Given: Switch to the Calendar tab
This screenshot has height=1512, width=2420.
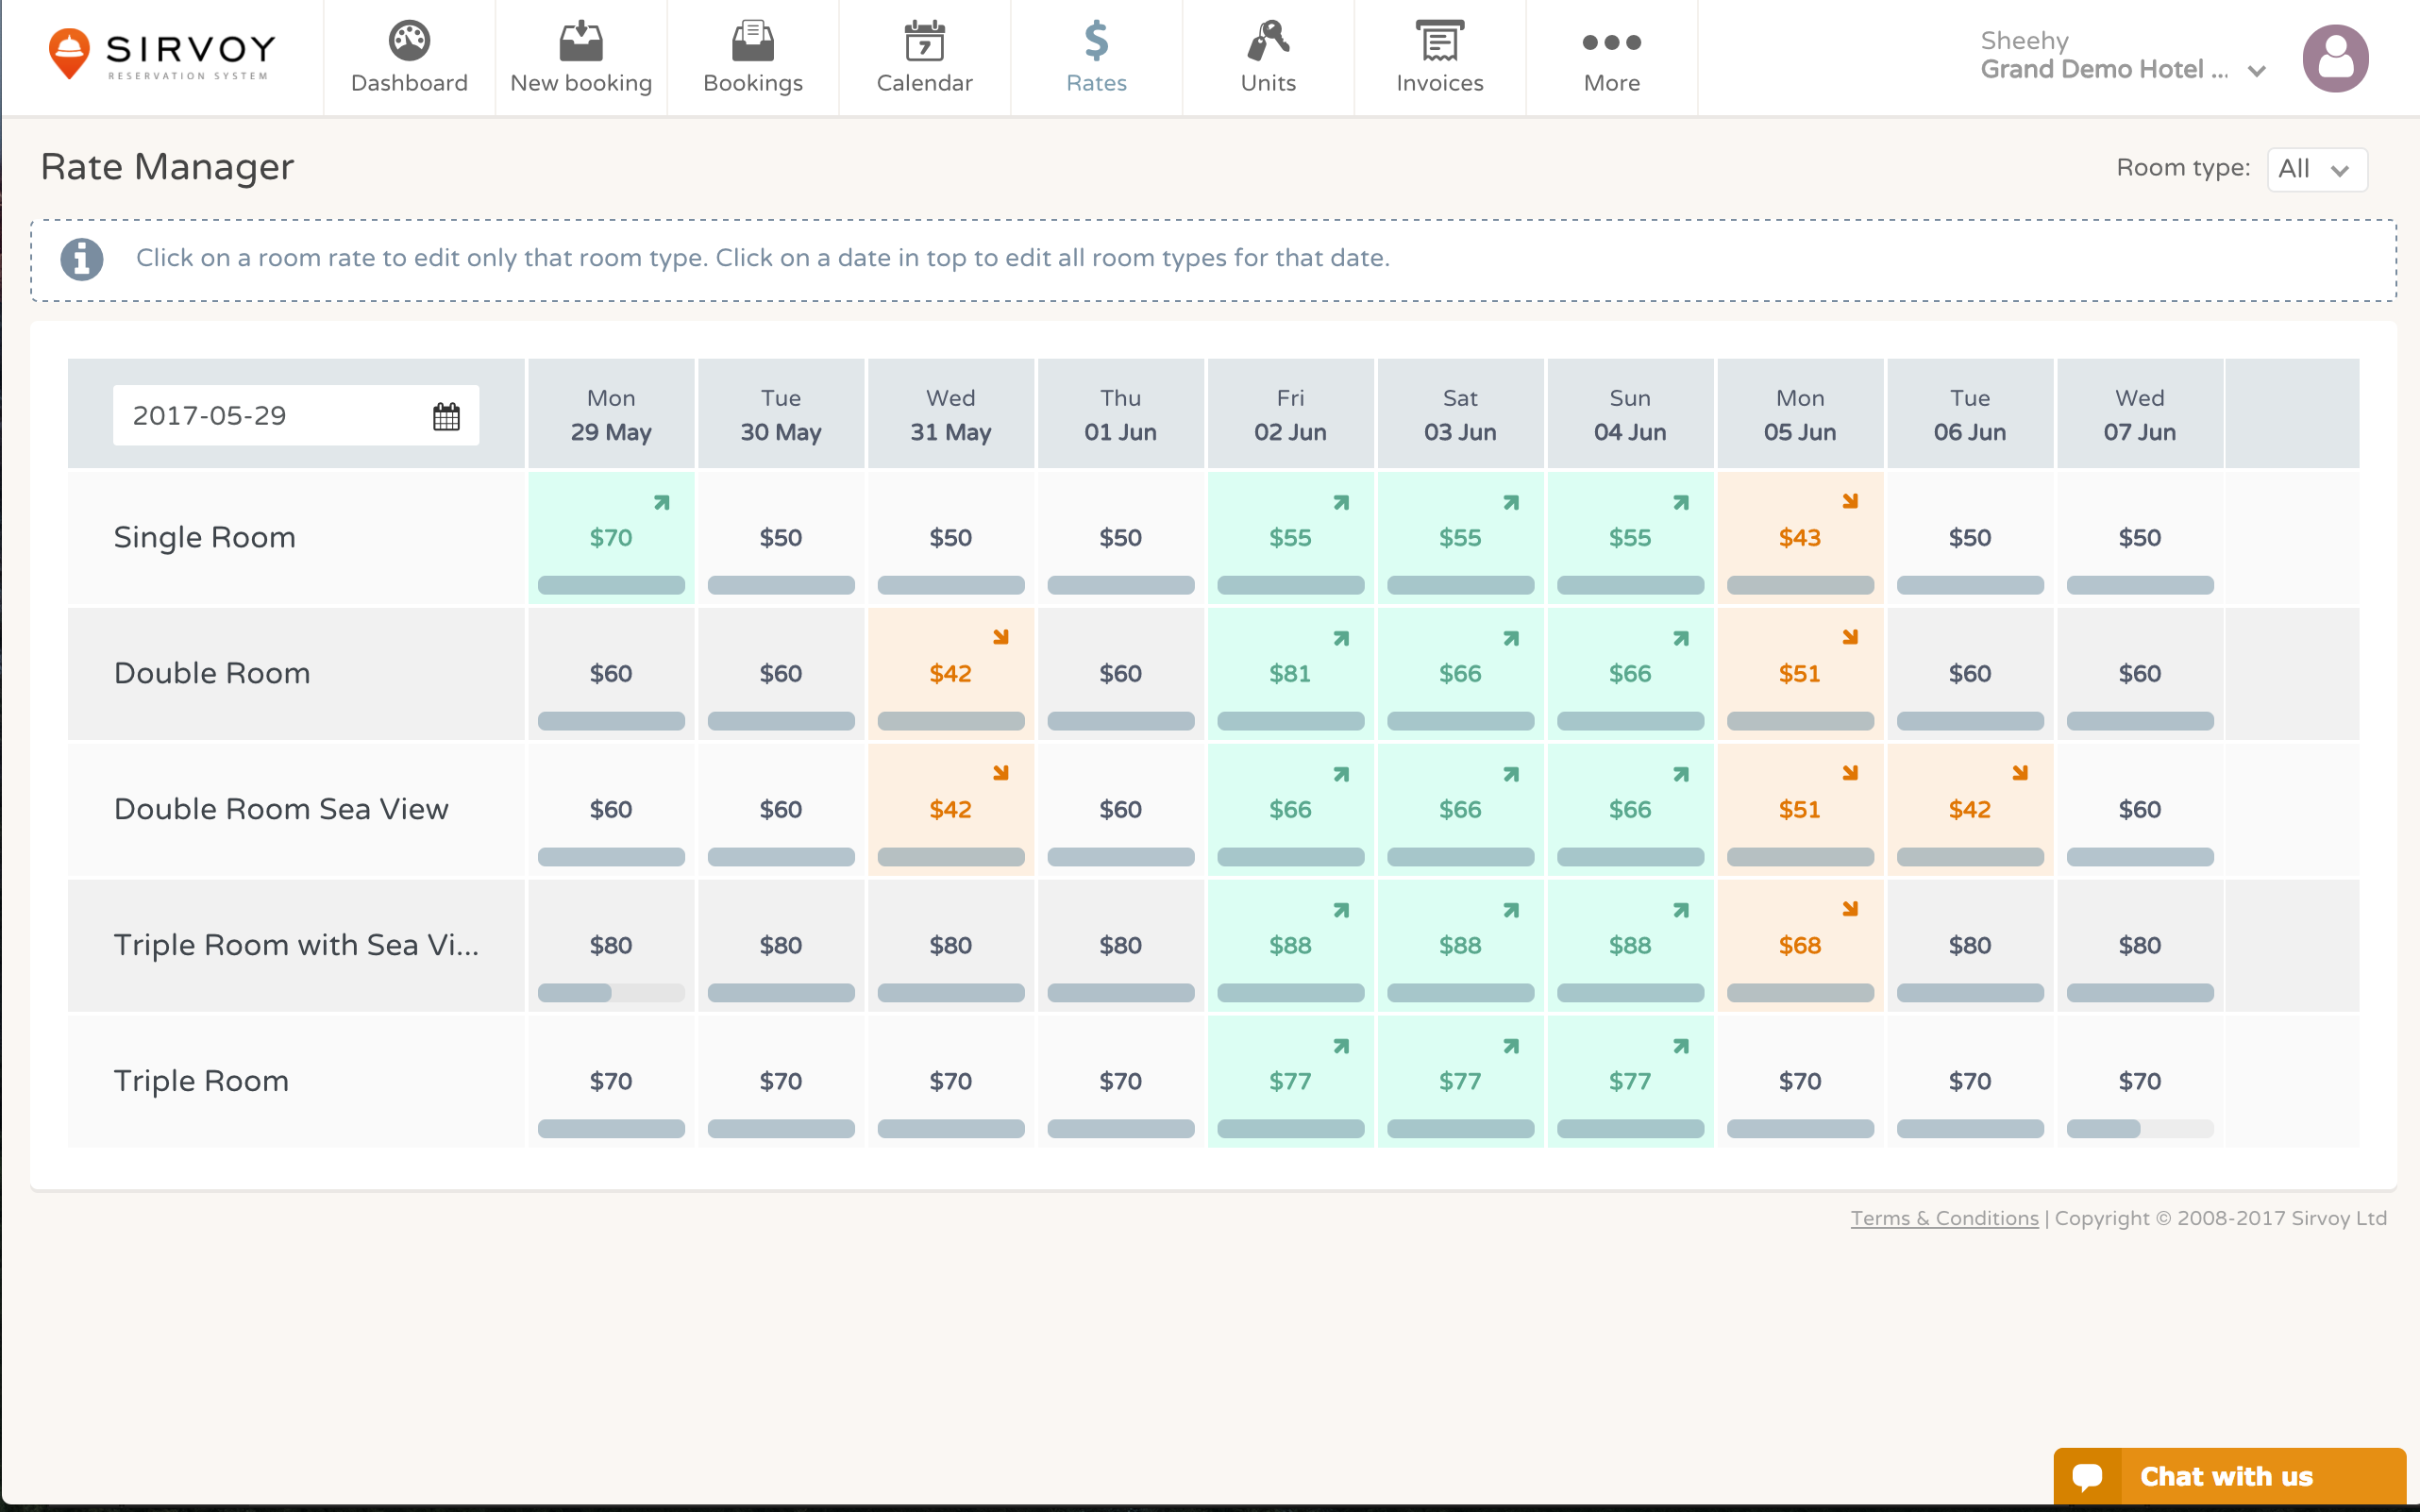Looking at the screenshot, I should [x=924, y=57].
